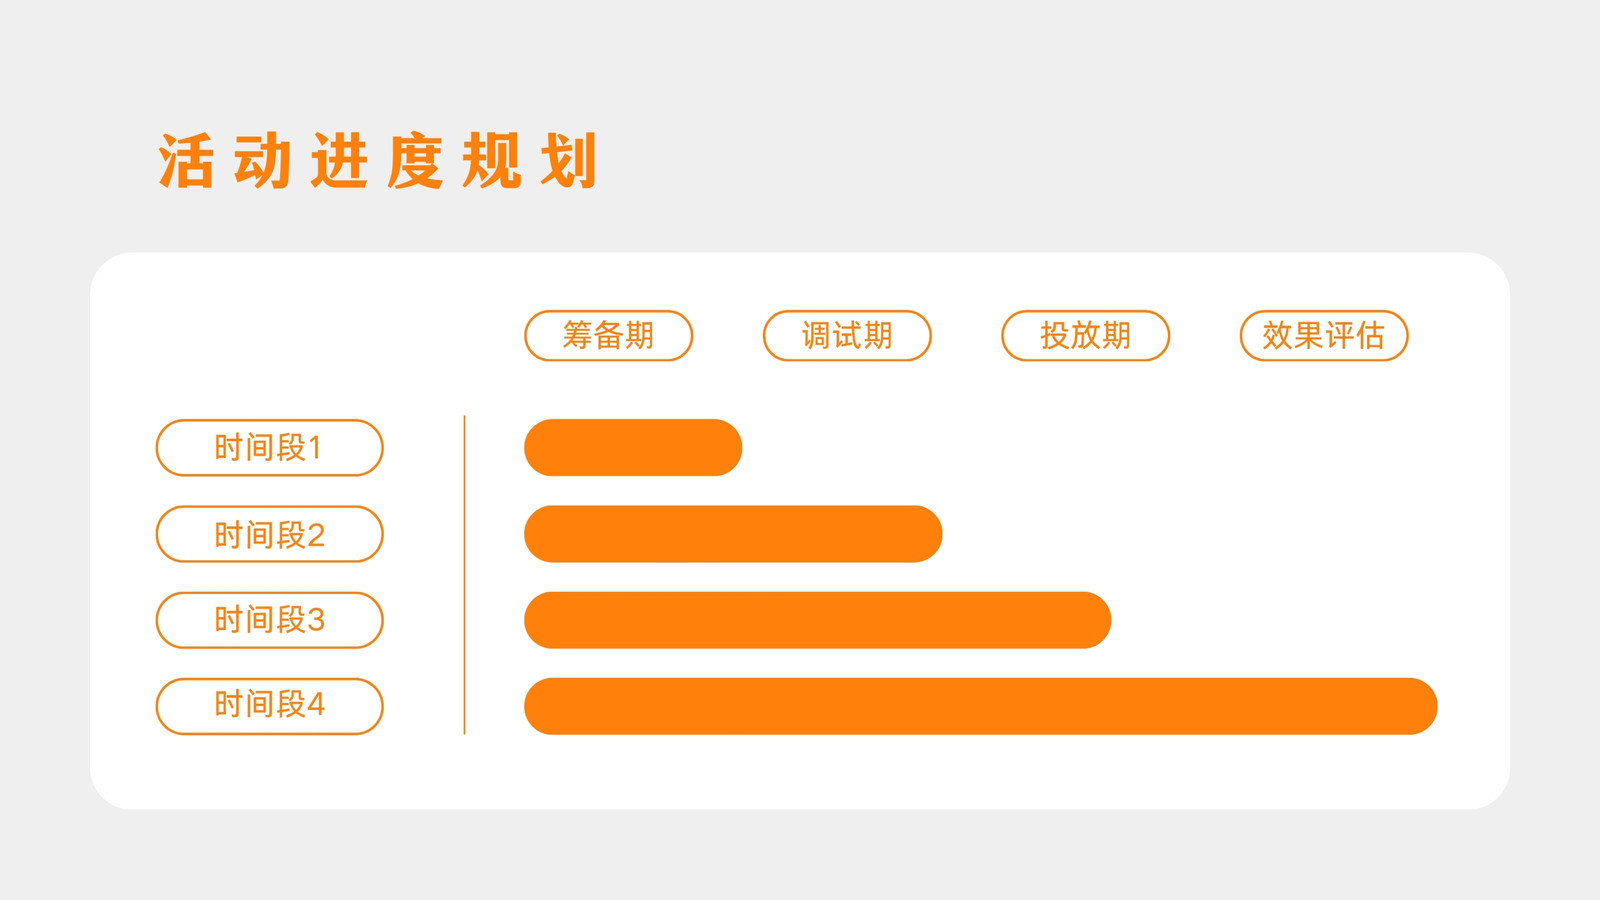Screen dimensions: 1600x900
Task: Click the 时间段1 row label
Action: pyautogui.click(x=270, y=448)
